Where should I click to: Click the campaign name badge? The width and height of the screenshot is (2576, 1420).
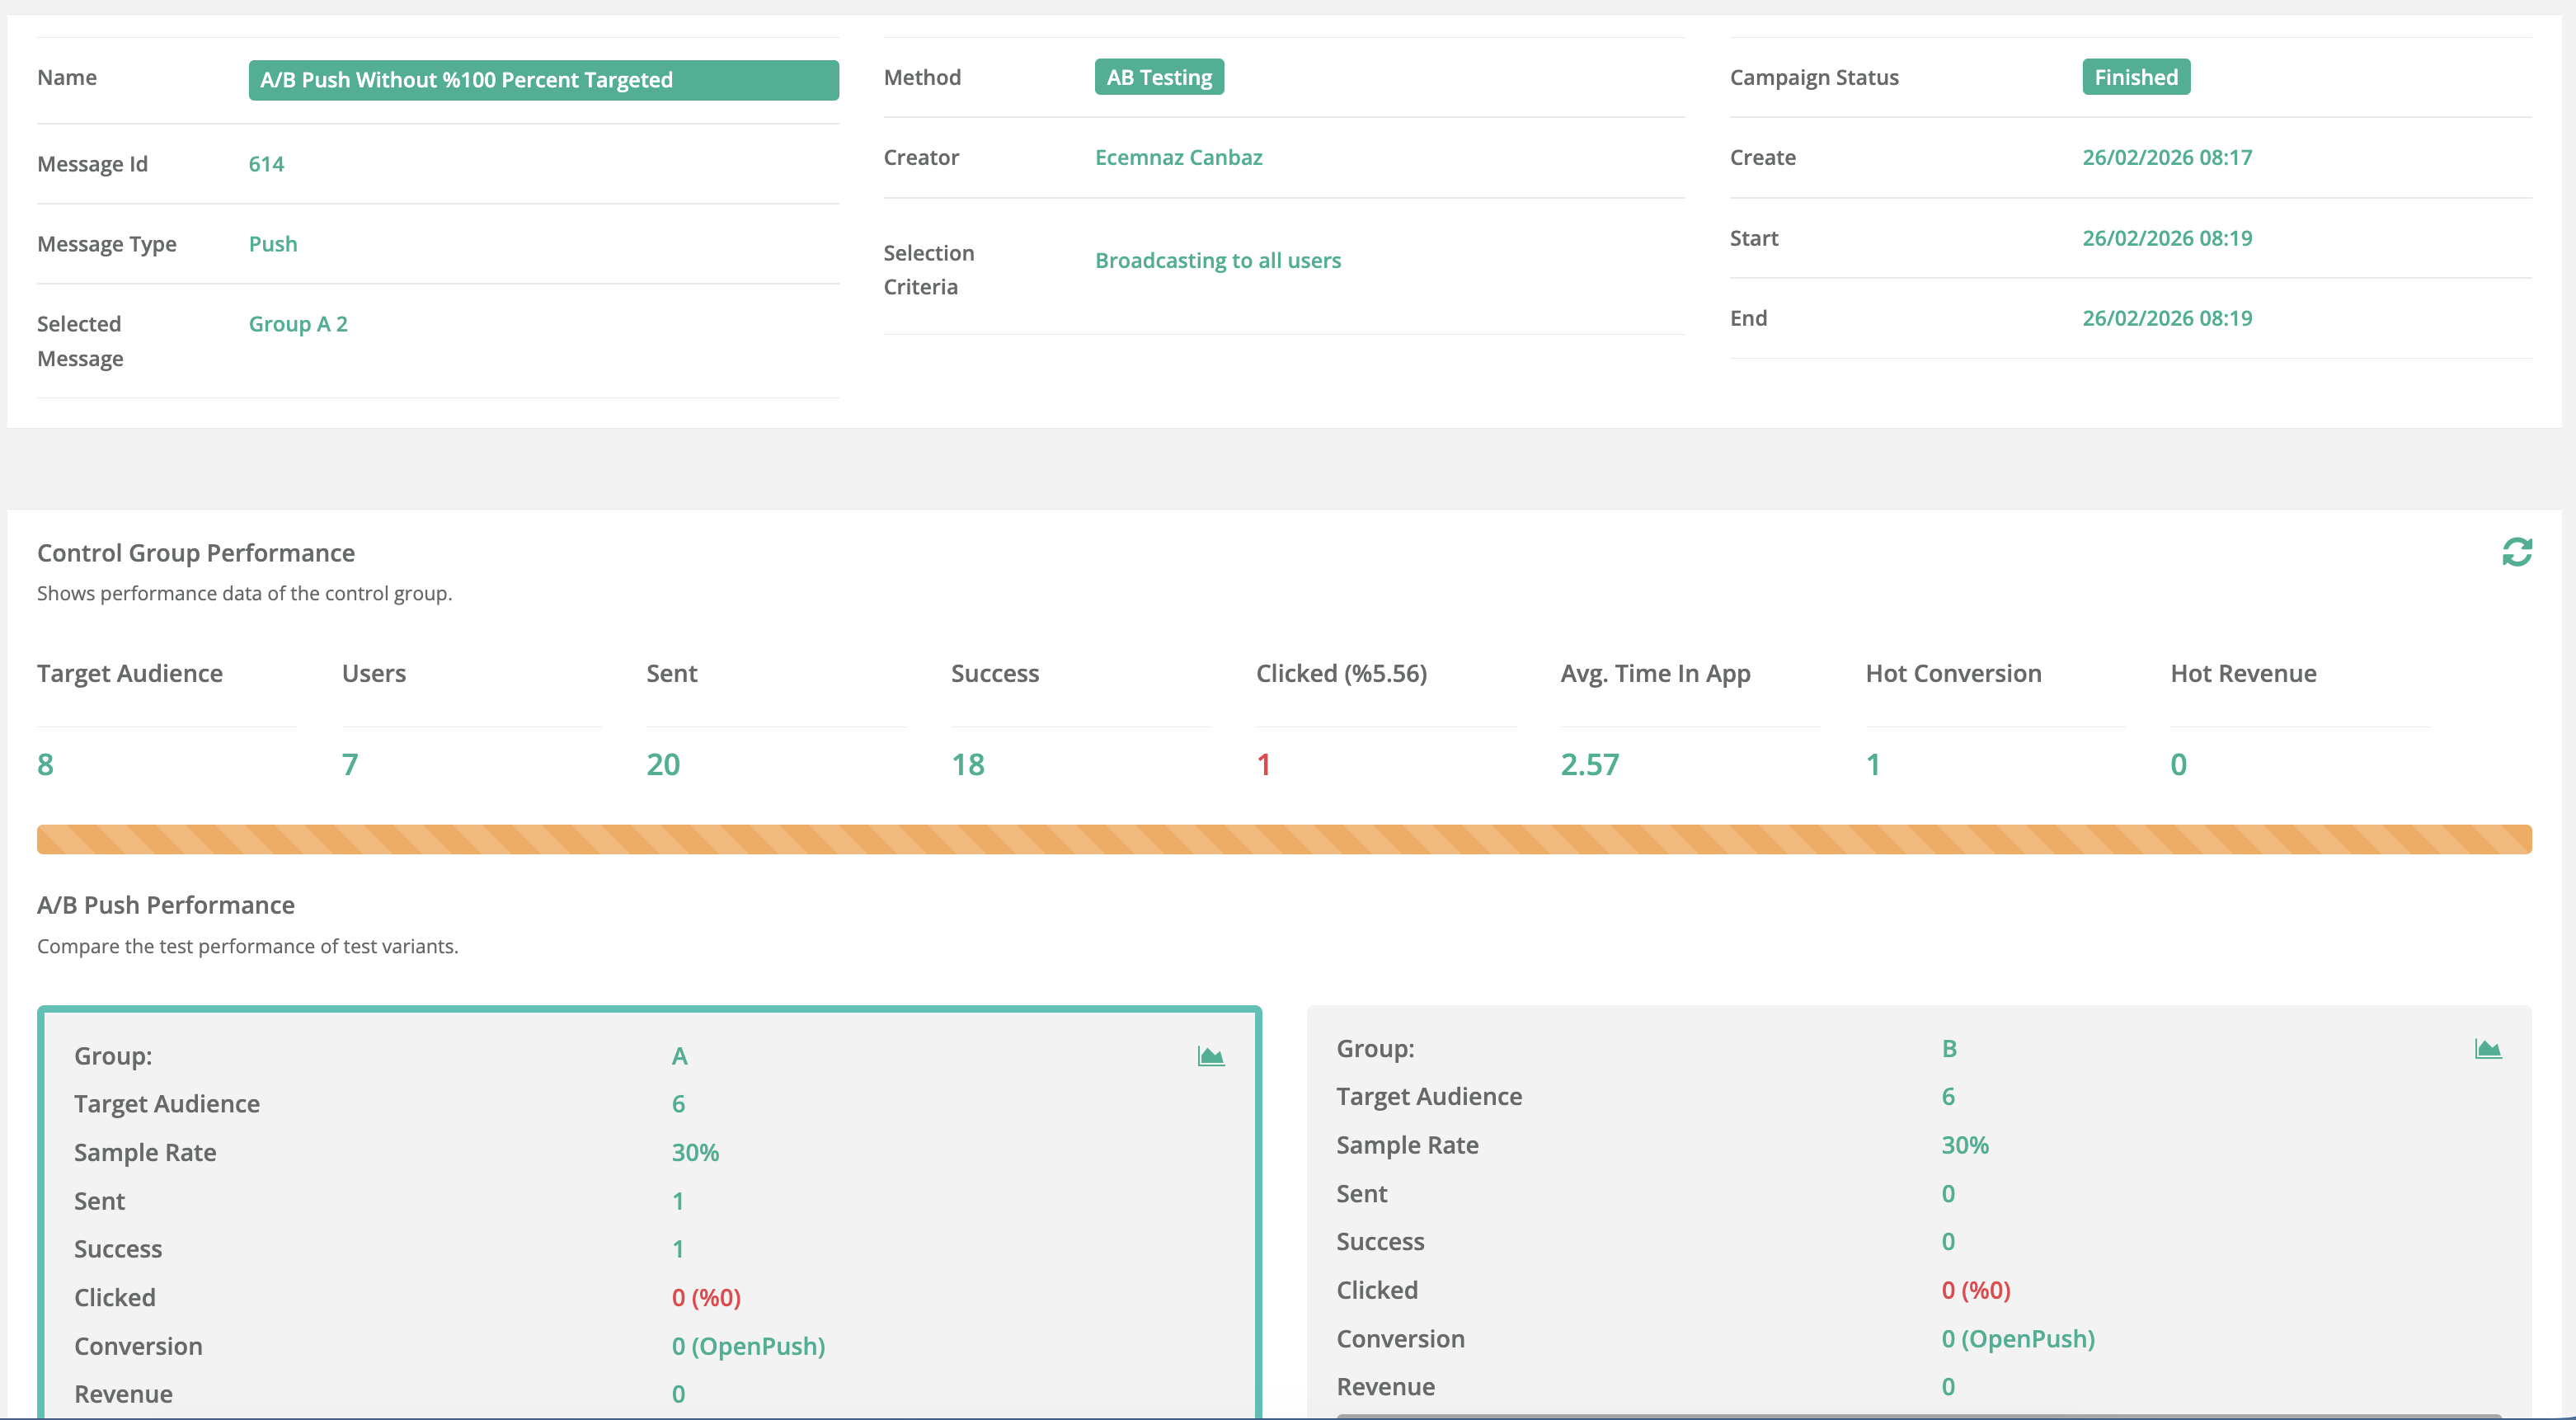click(543, 80)
